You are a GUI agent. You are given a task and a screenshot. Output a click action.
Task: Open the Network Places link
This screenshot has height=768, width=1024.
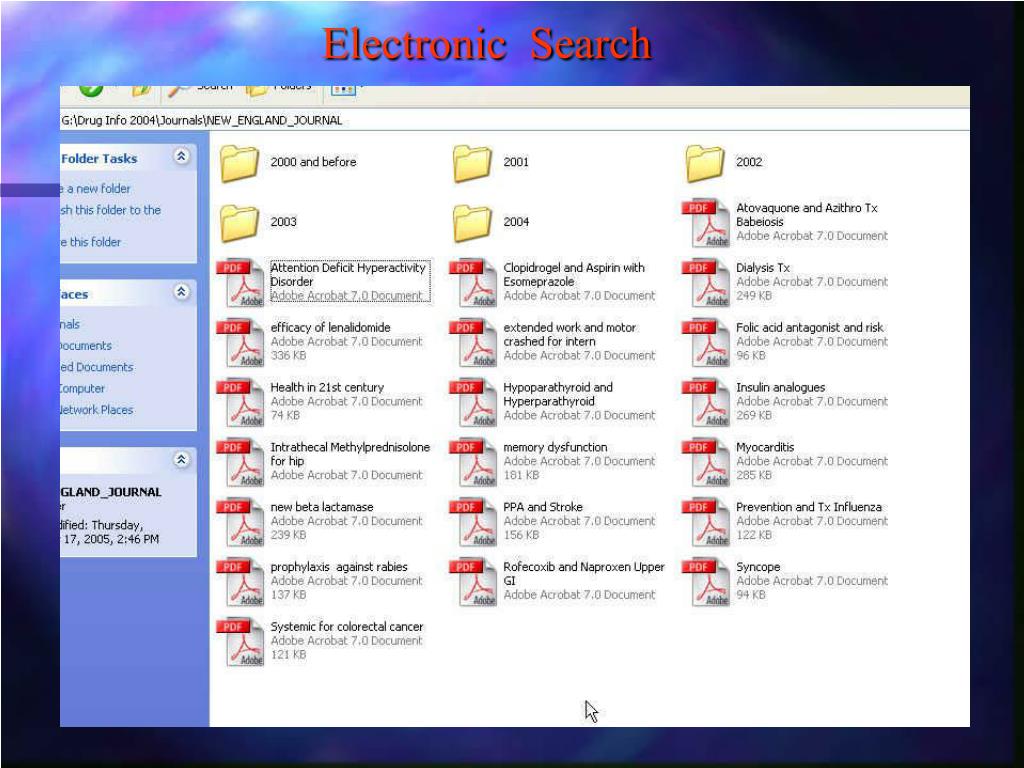(98, 410)
